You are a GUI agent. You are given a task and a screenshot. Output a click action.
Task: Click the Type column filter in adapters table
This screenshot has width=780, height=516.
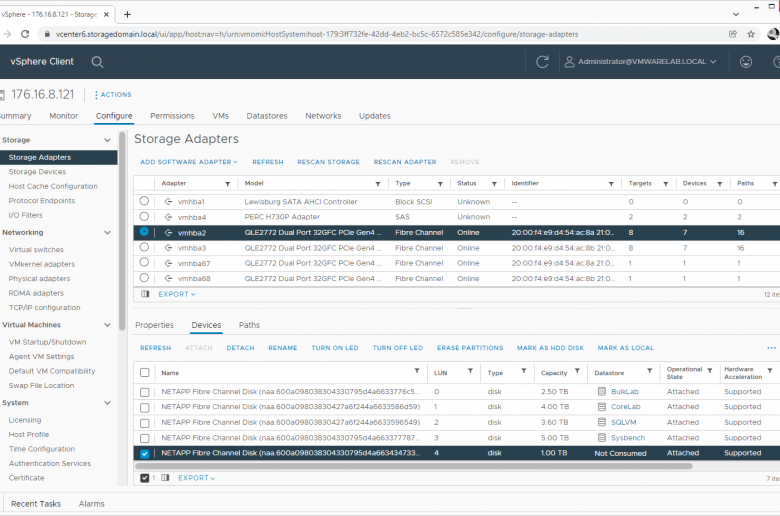[440, 184]
